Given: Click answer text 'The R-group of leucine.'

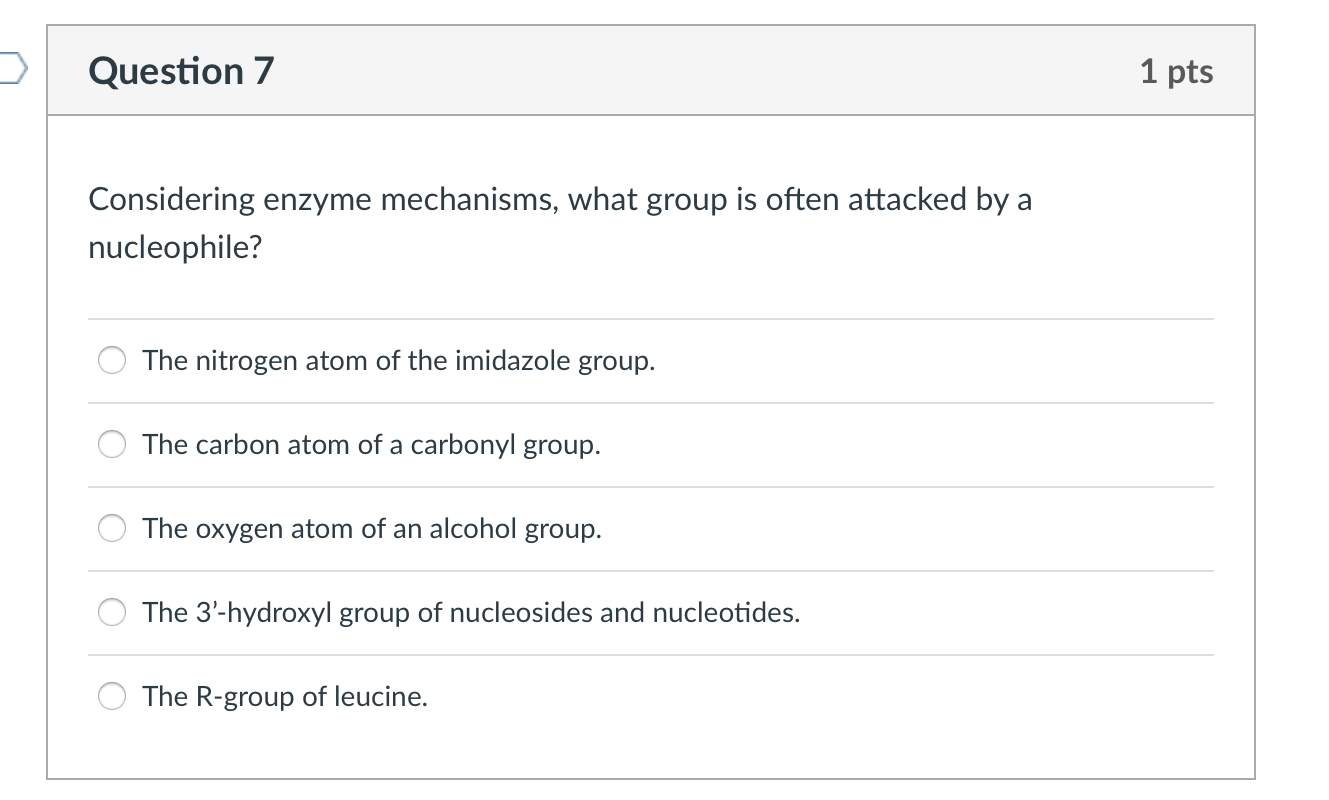Looking at the screenshot, I should [285, 696].
